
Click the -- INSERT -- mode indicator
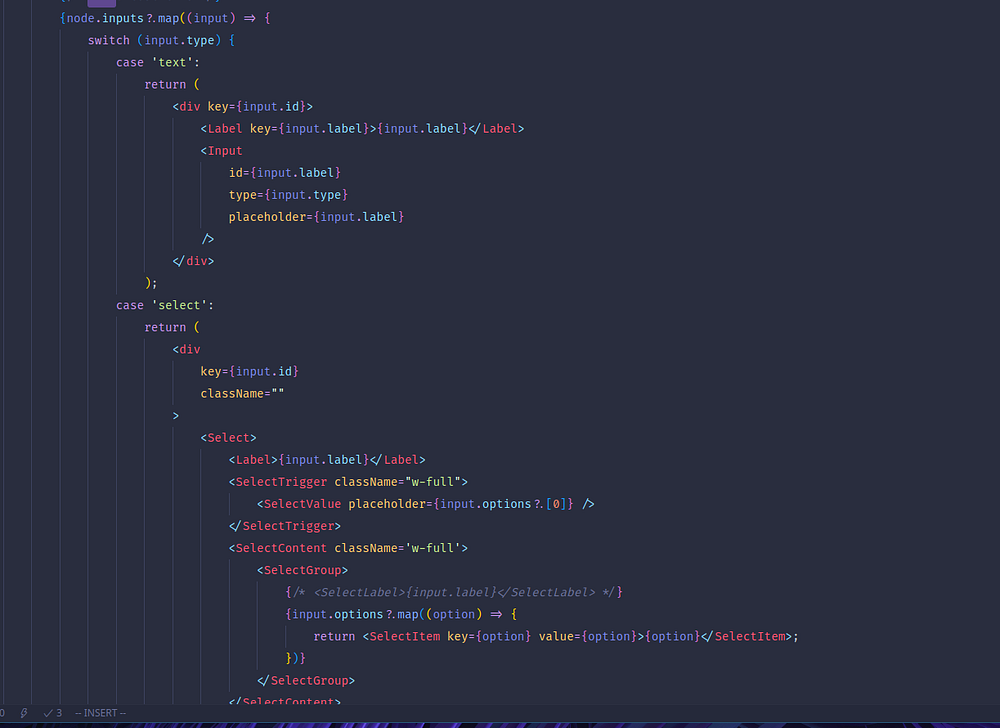click(101, 713)
